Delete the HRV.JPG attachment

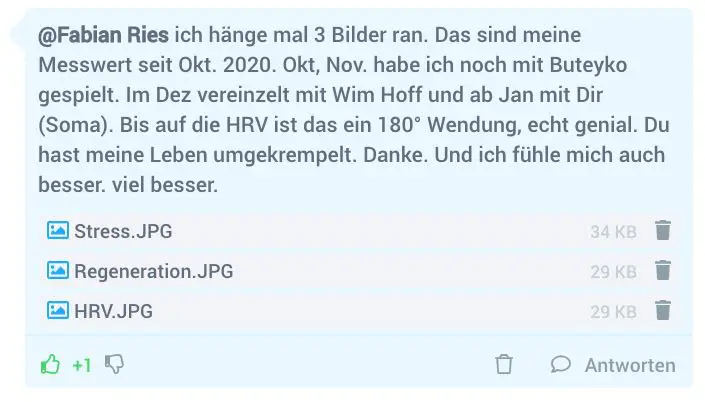(x=663, y=310)
